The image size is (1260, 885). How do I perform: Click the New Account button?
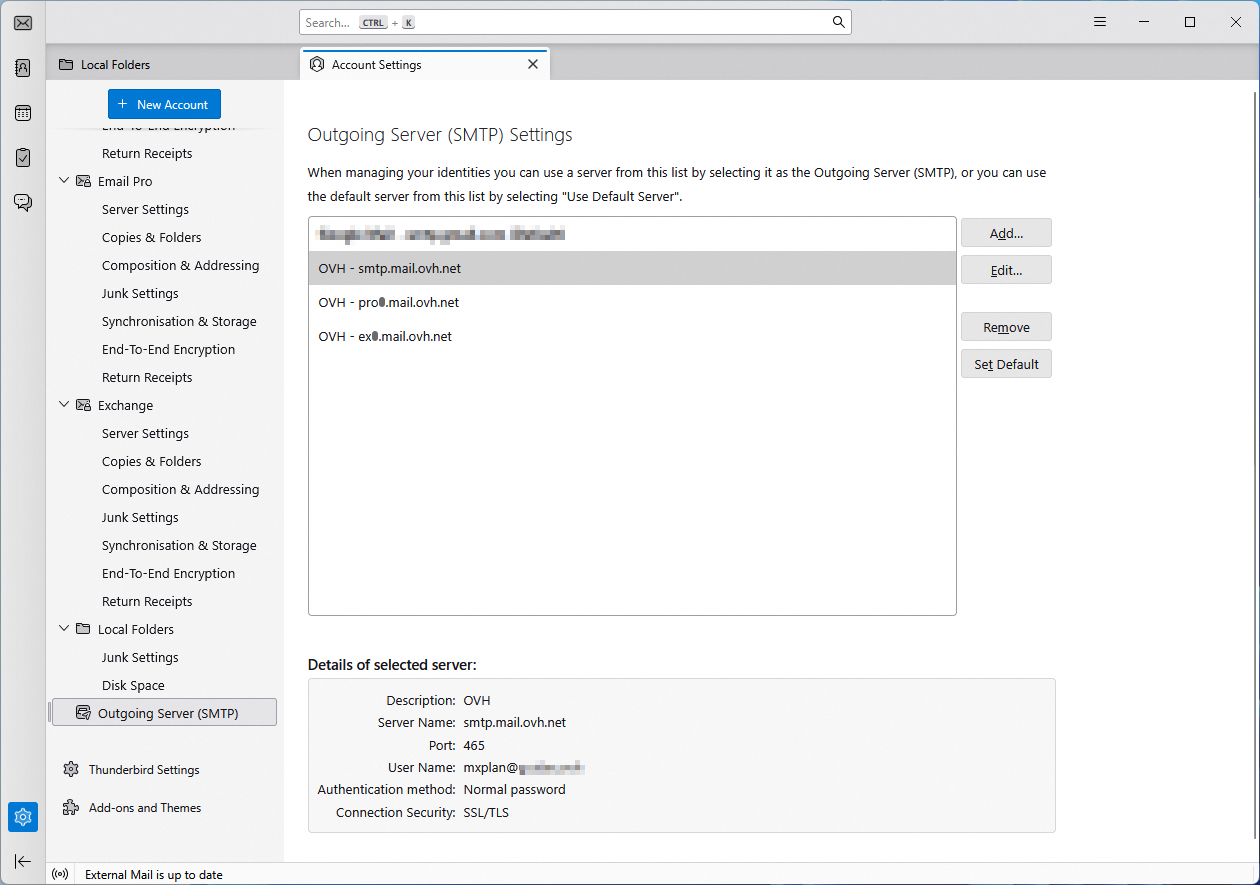click(x=164, y=104)
